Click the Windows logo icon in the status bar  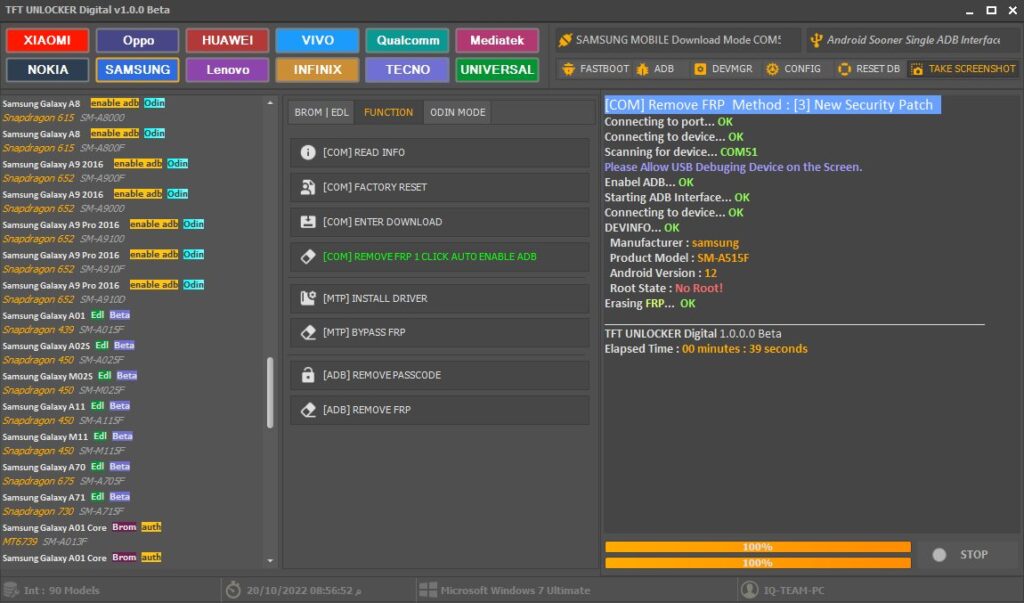(428, 590)
